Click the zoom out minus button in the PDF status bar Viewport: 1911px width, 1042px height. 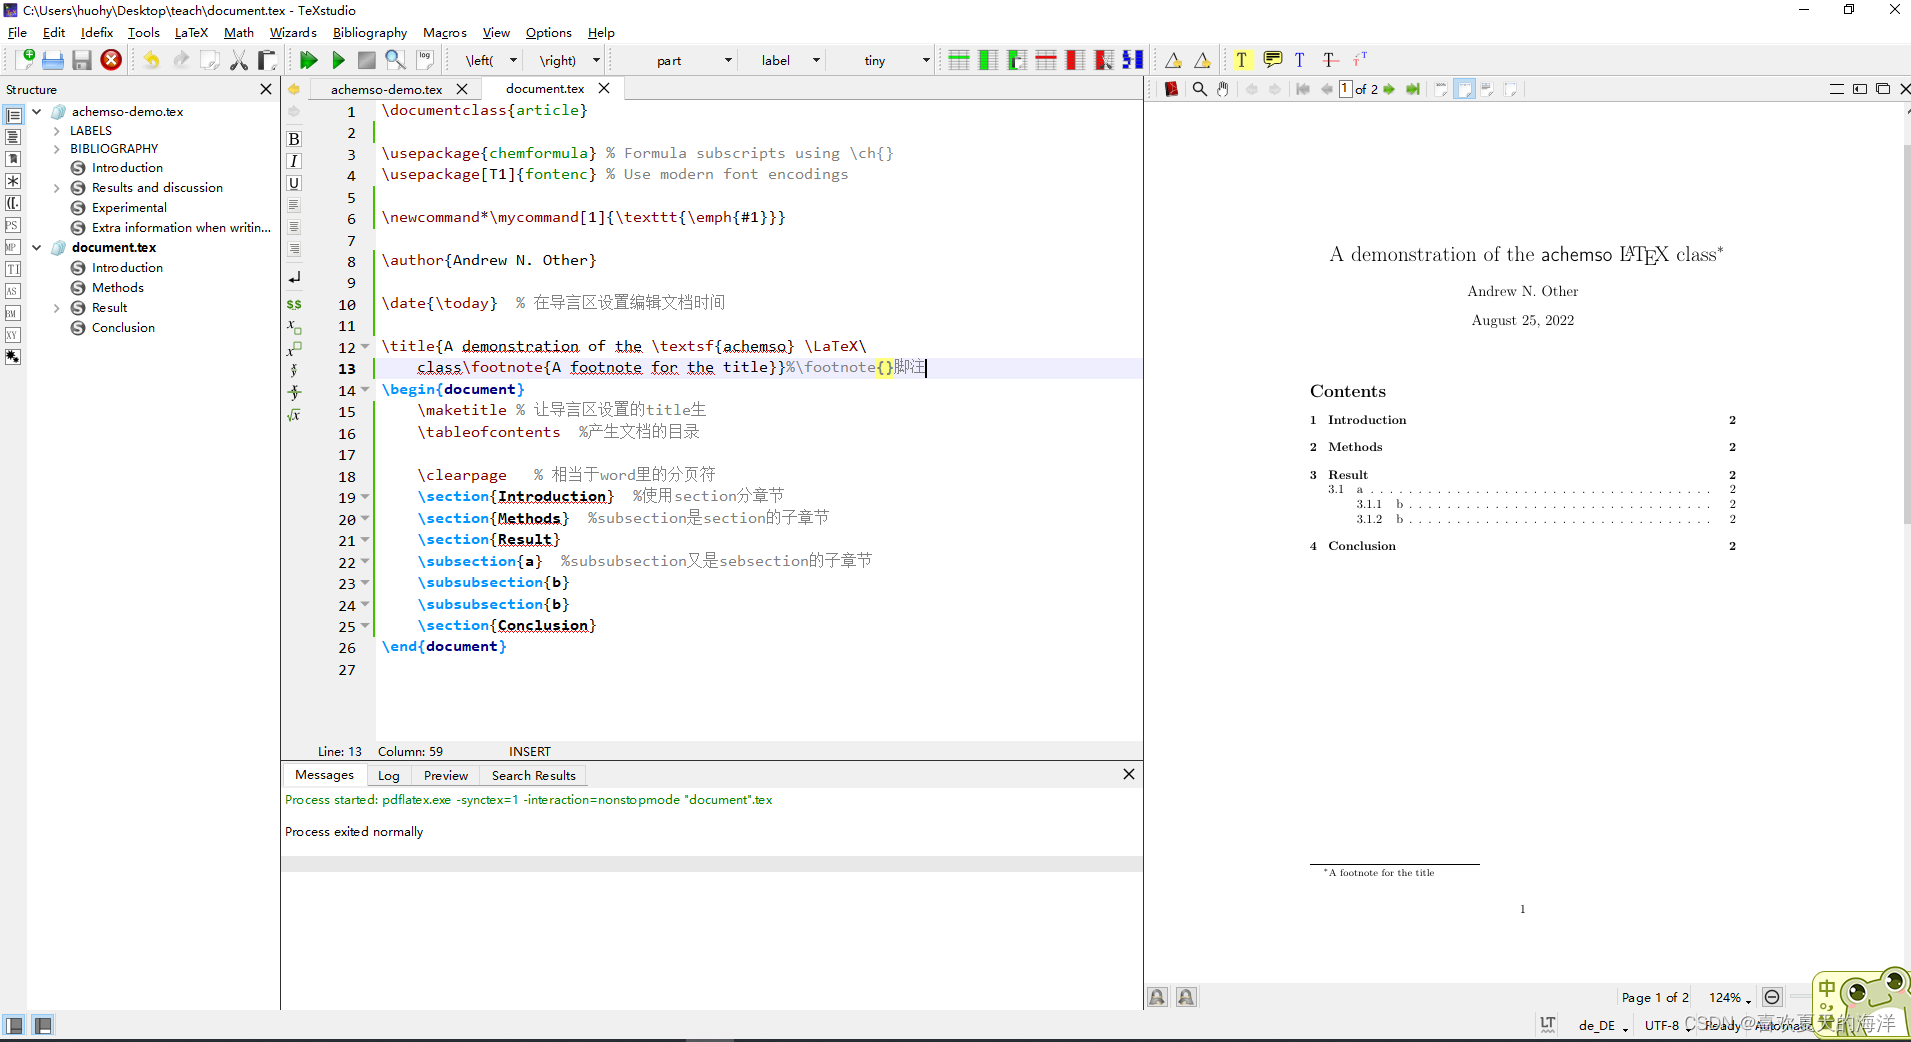click(1772, 997)
